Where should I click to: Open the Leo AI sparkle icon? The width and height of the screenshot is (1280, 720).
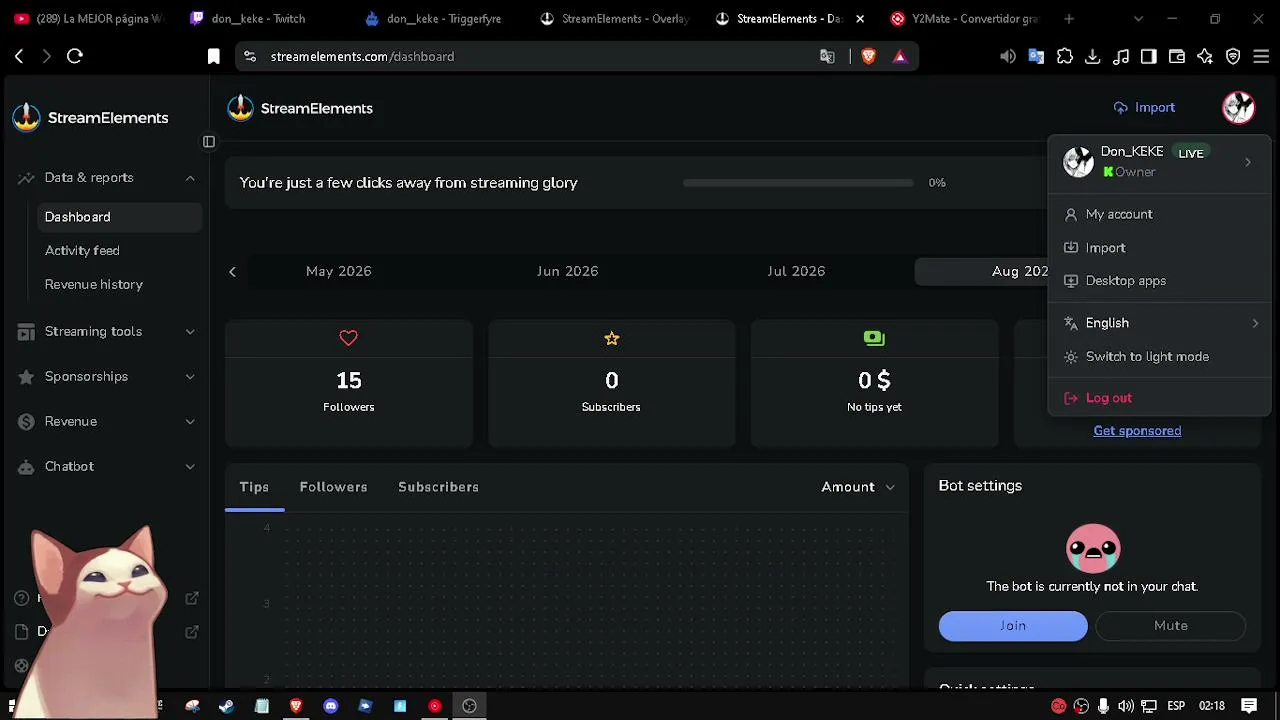[x=1205, y=57]
